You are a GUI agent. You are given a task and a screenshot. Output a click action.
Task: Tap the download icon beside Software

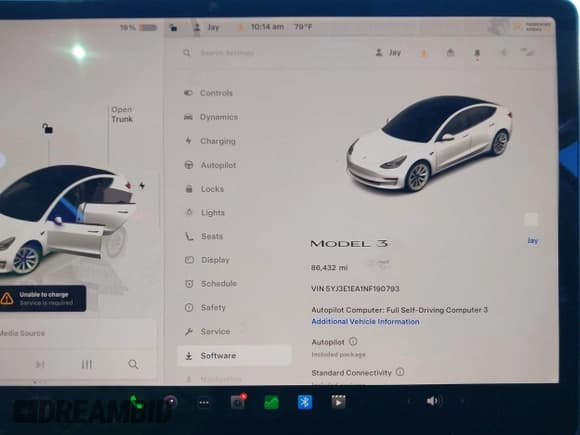coord(189,356)
